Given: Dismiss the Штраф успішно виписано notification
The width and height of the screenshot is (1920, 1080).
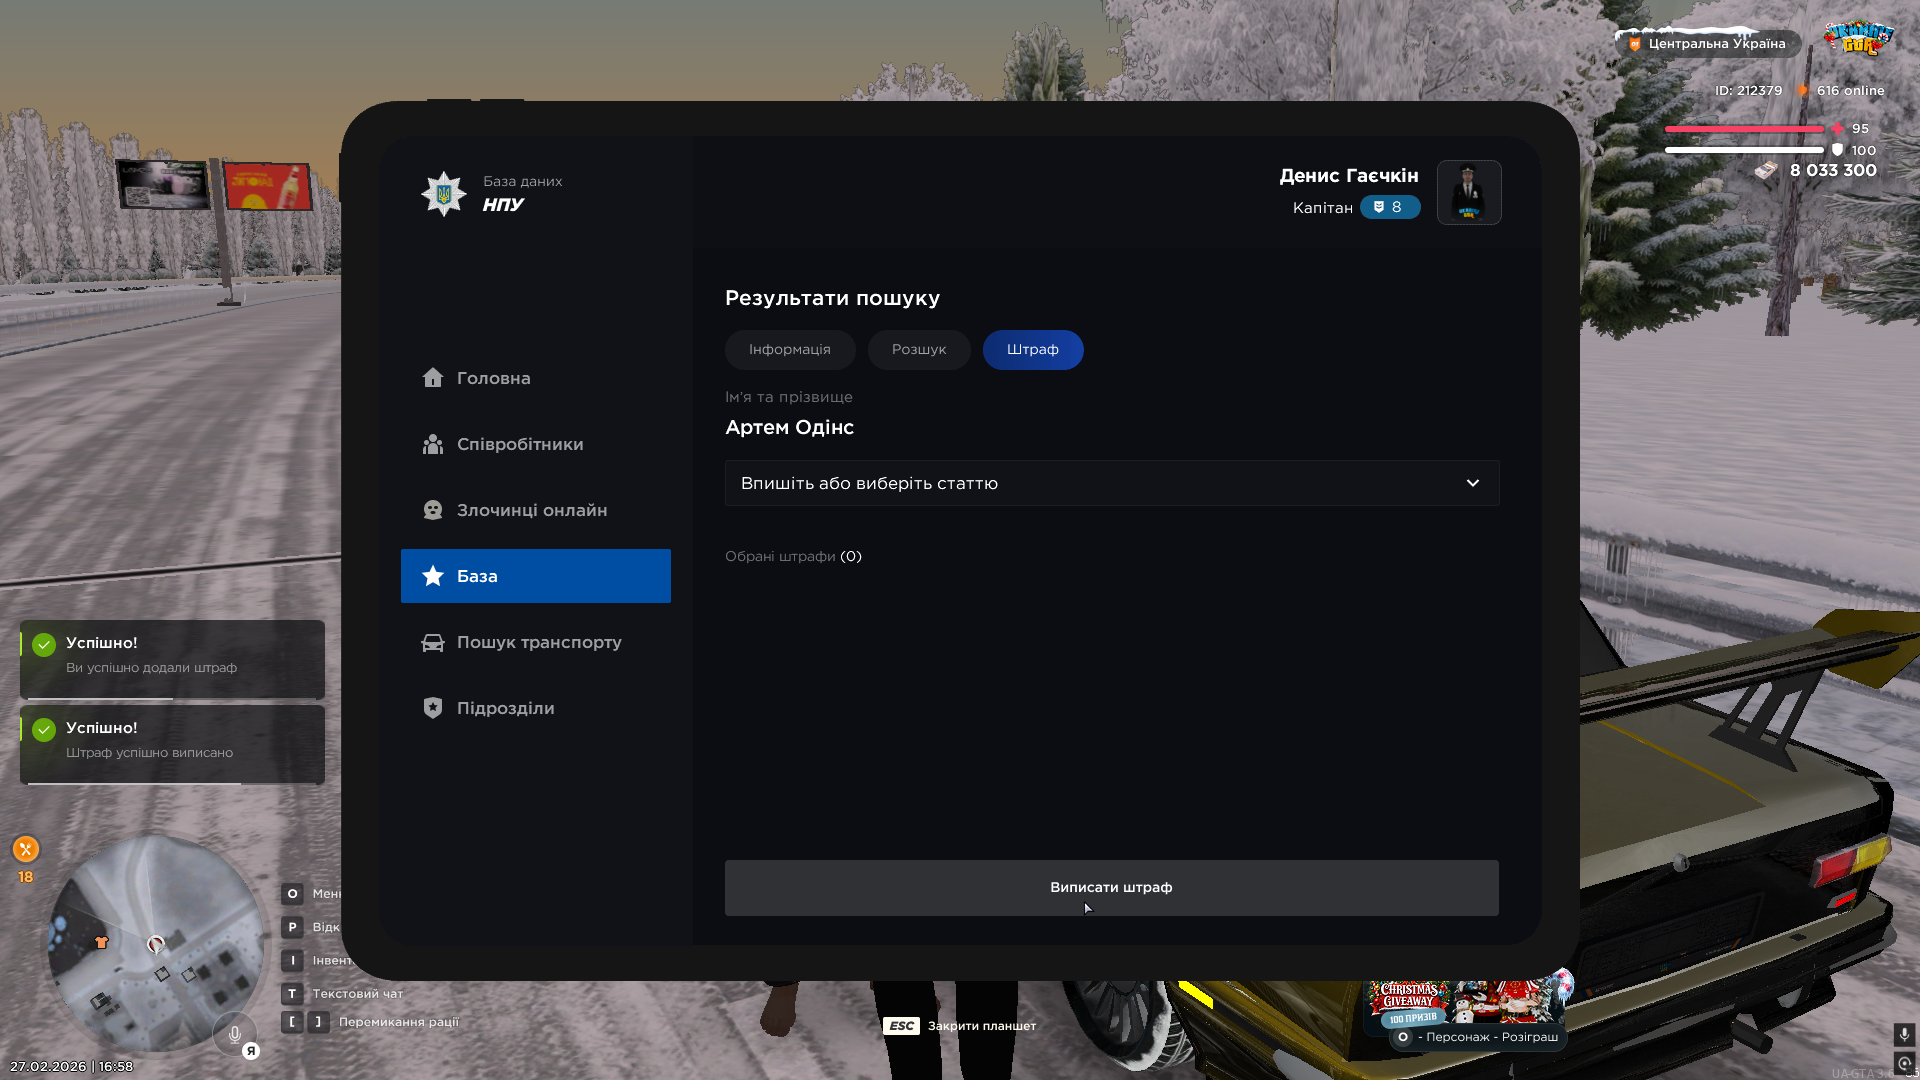Looking at the screenshot, I should tap(172, 742).
